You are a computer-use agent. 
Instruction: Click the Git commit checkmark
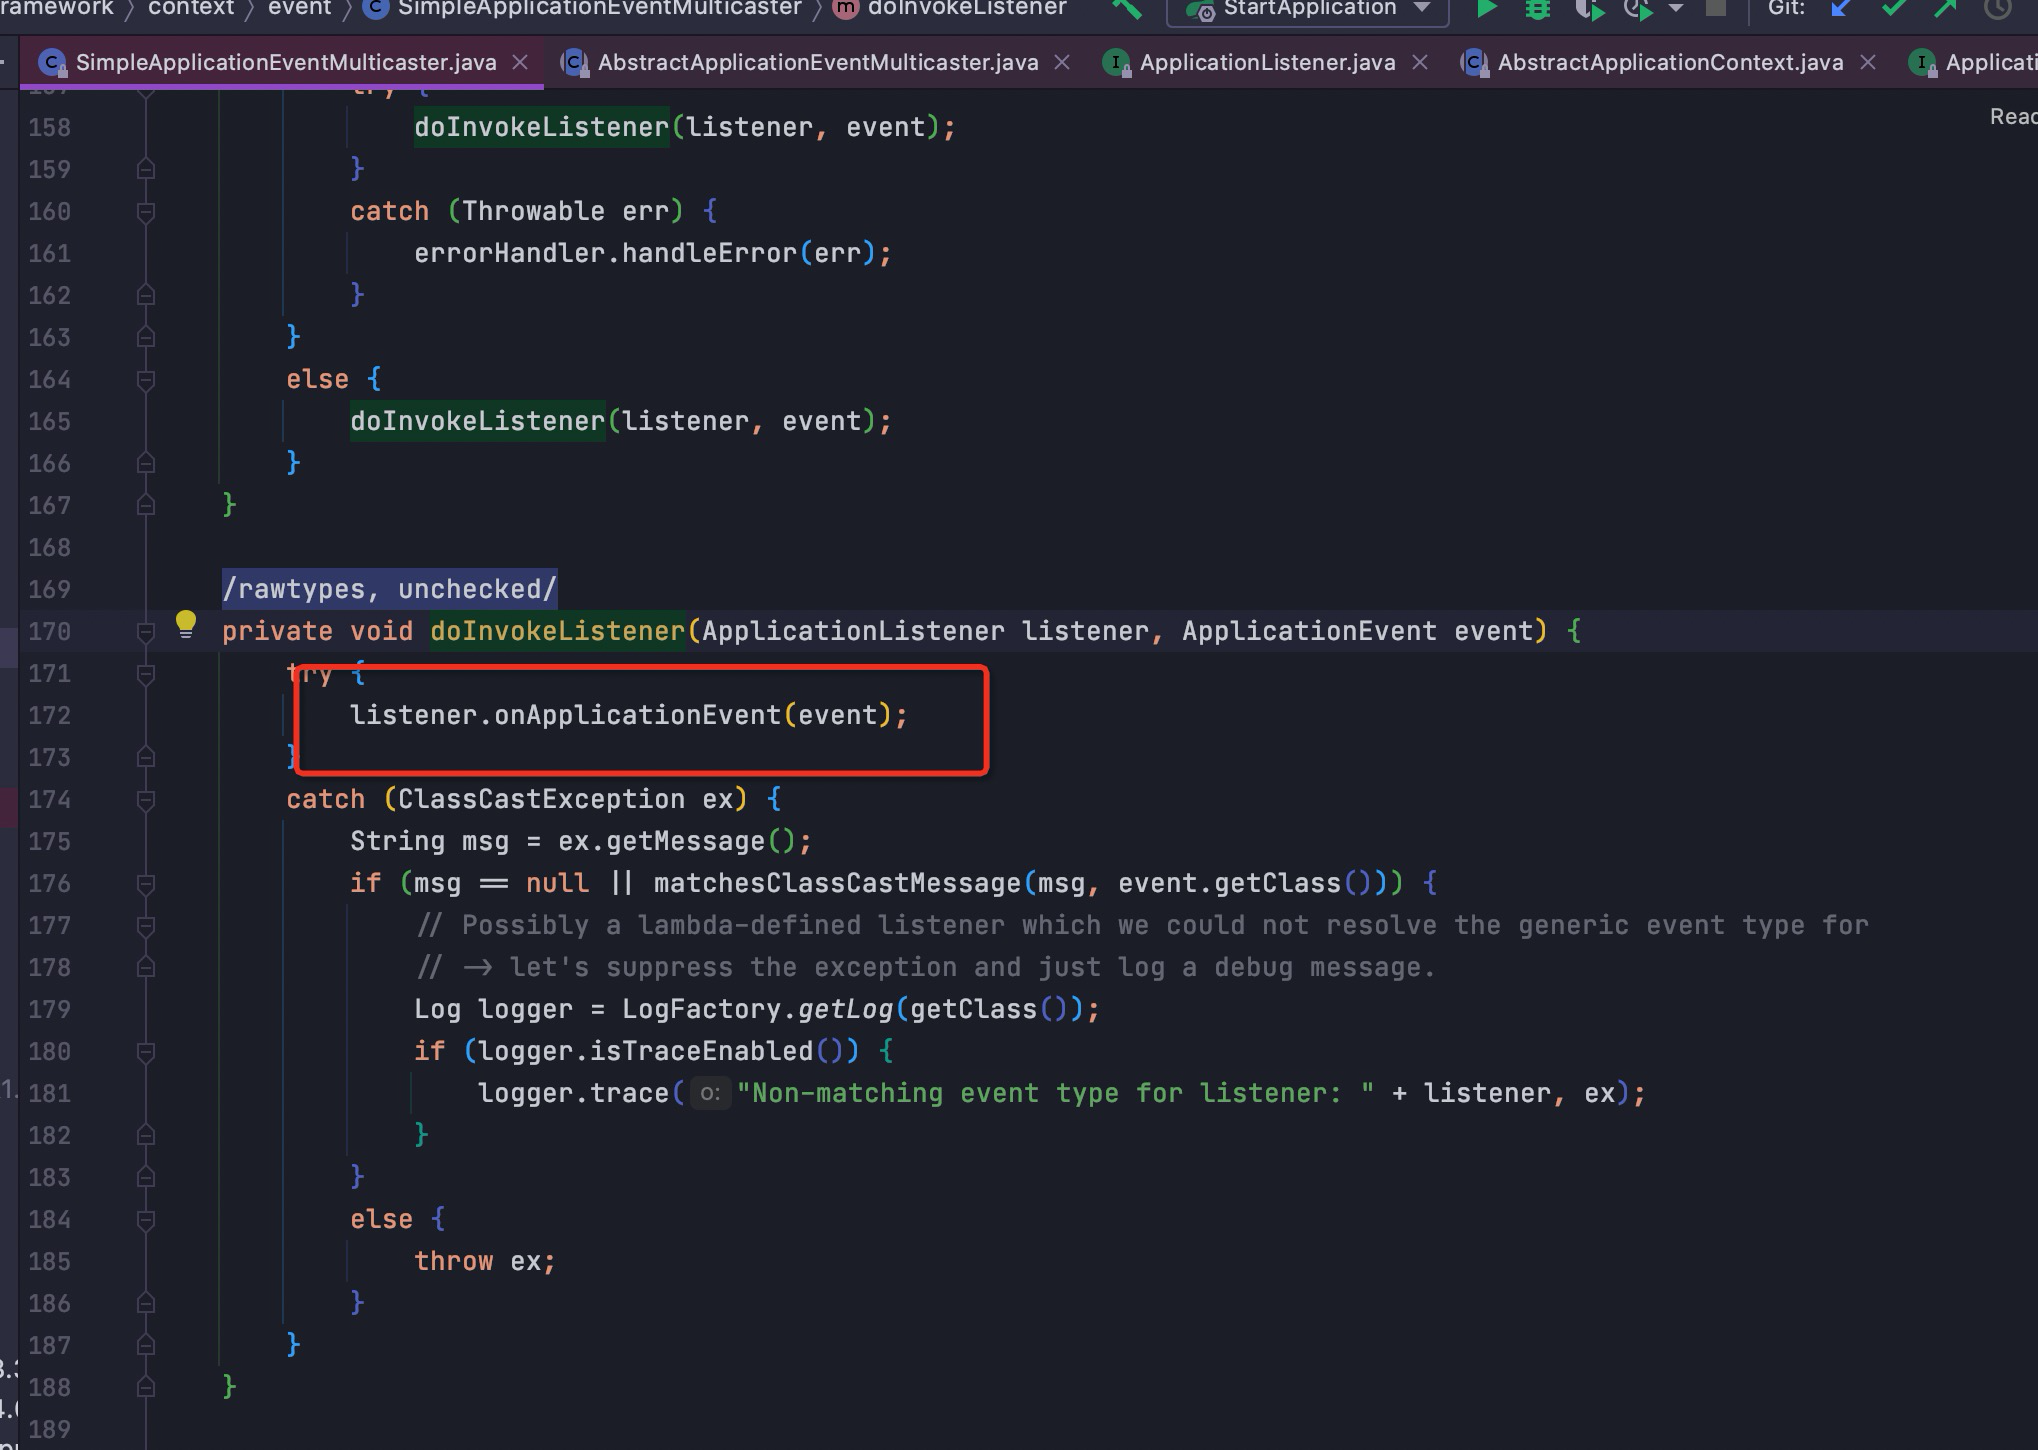[1893, 9]
